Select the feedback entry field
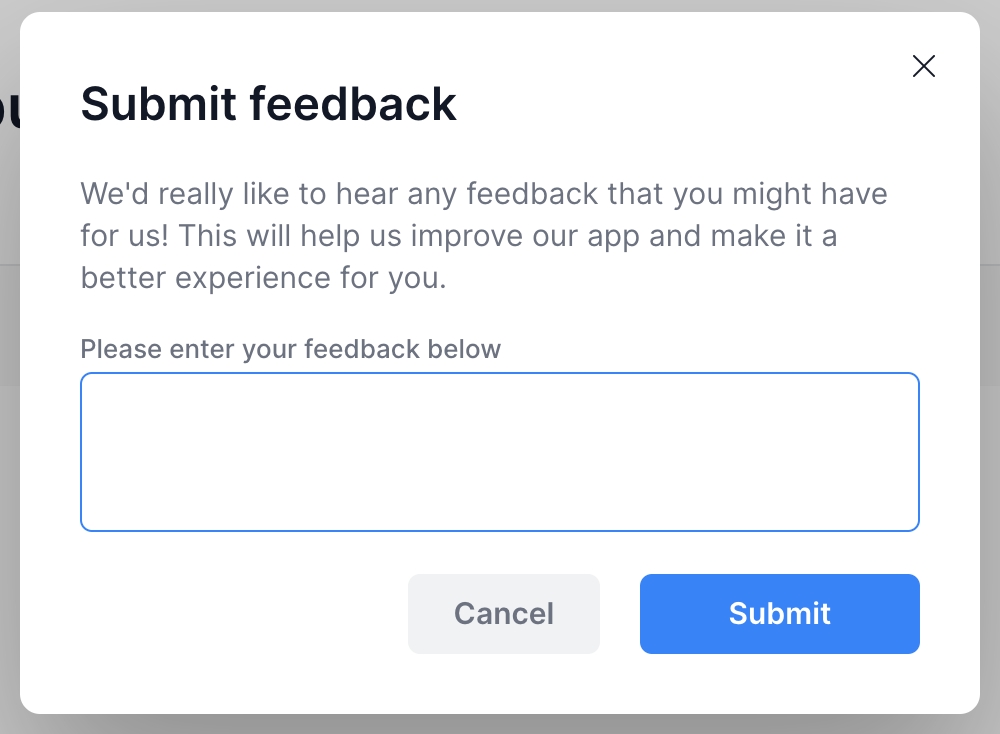This screenshot has height=734, width=1000. pyautogui.click(x=499, y=451)
